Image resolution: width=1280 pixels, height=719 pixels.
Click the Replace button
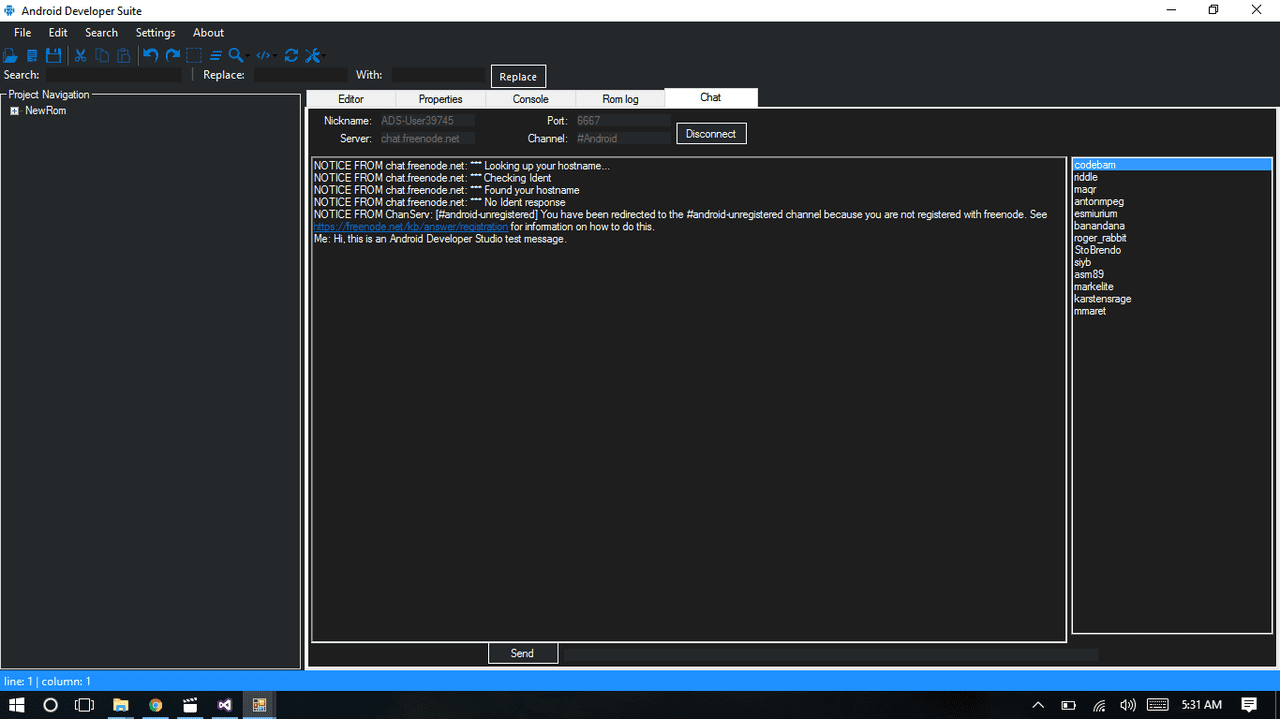tap(518, 76)
